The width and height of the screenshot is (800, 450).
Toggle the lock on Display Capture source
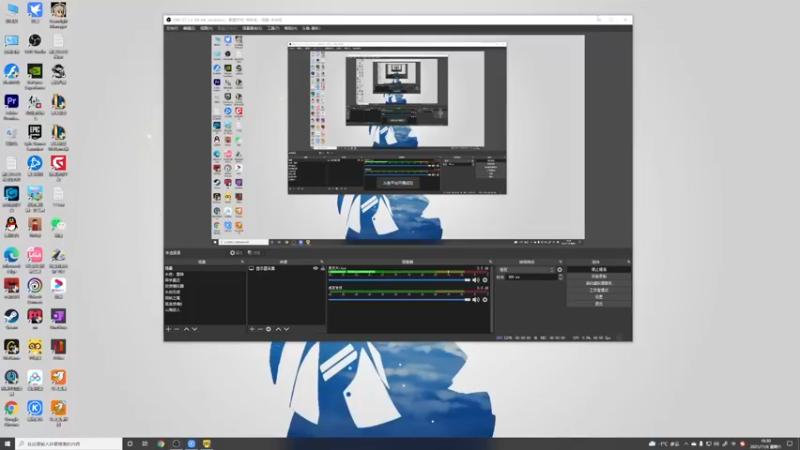[322, 268]
